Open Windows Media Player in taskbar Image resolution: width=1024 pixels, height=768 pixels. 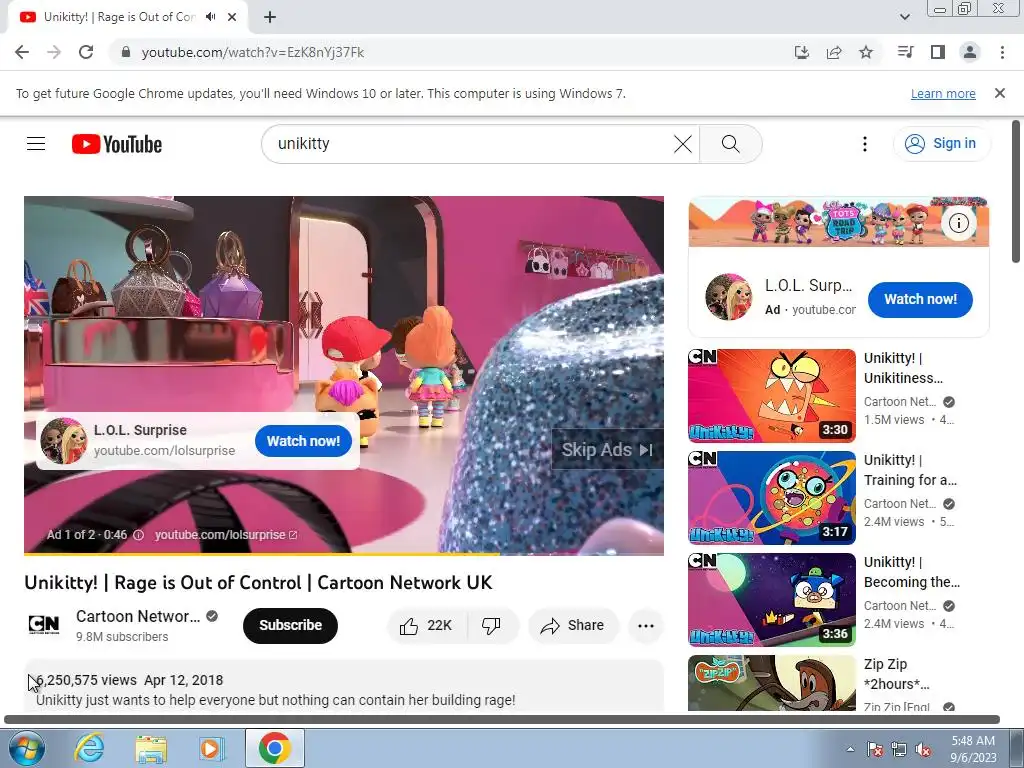pos(211,748)
